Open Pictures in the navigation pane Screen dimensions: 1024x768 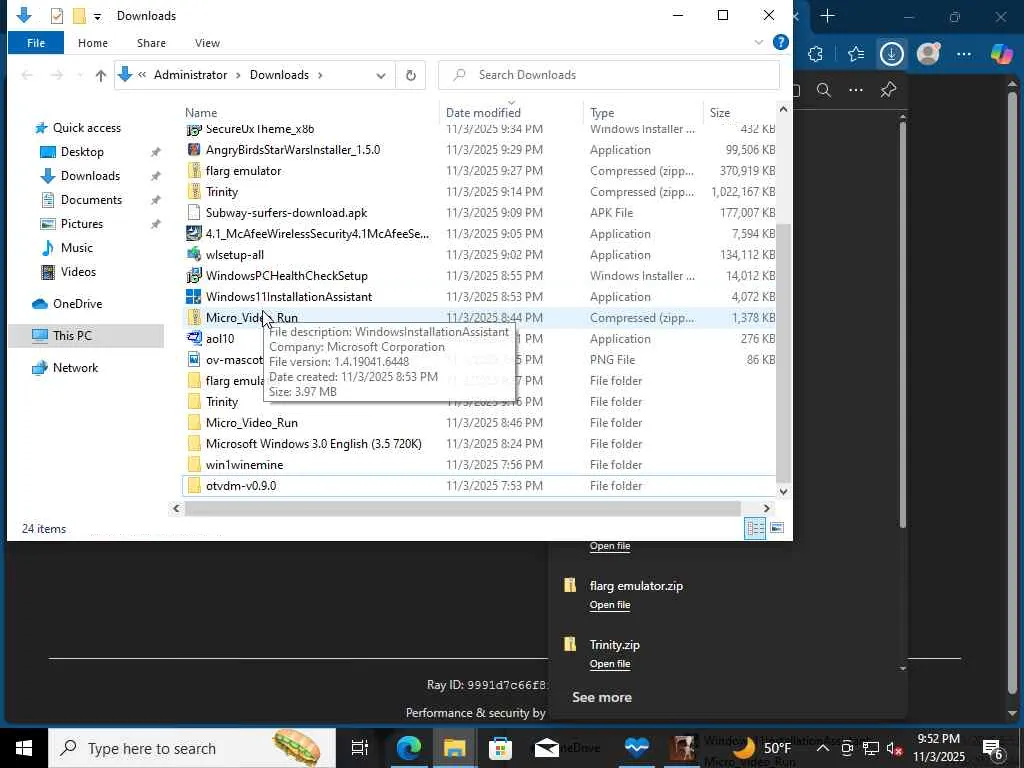82,224
